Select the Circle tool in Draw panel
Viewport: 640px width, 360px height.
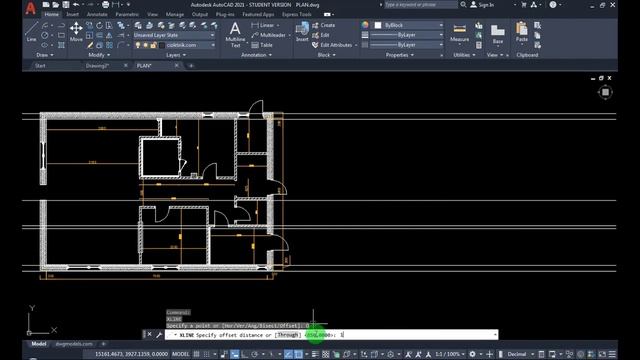pos(45,36)
